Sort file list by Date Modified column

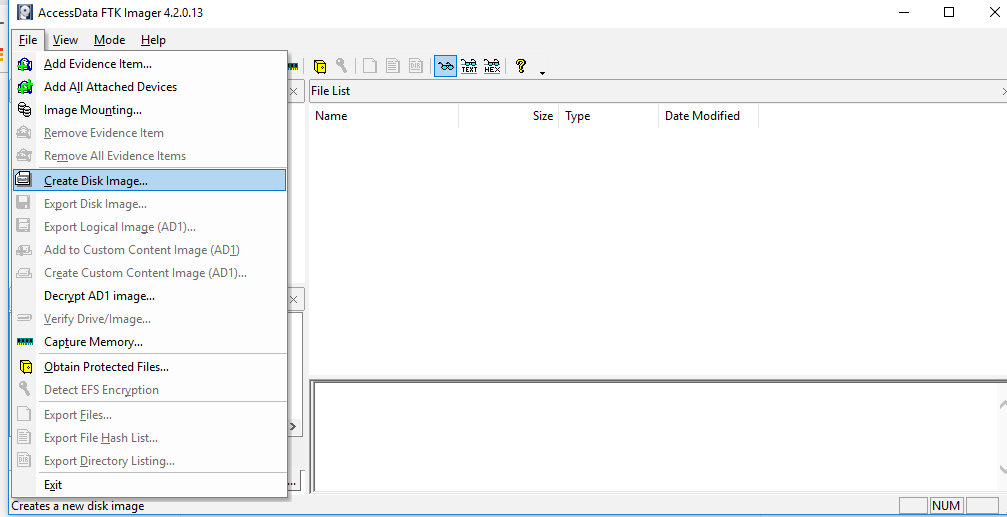click(708, 116)
